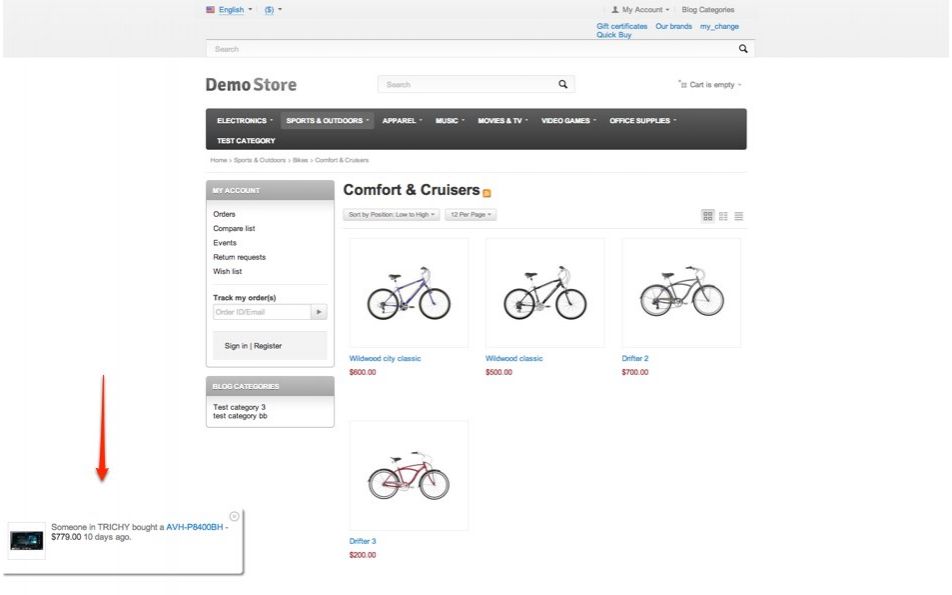Open the Our brands link
The width and height of the screenshot is (952, 595).
click(673, 26)
